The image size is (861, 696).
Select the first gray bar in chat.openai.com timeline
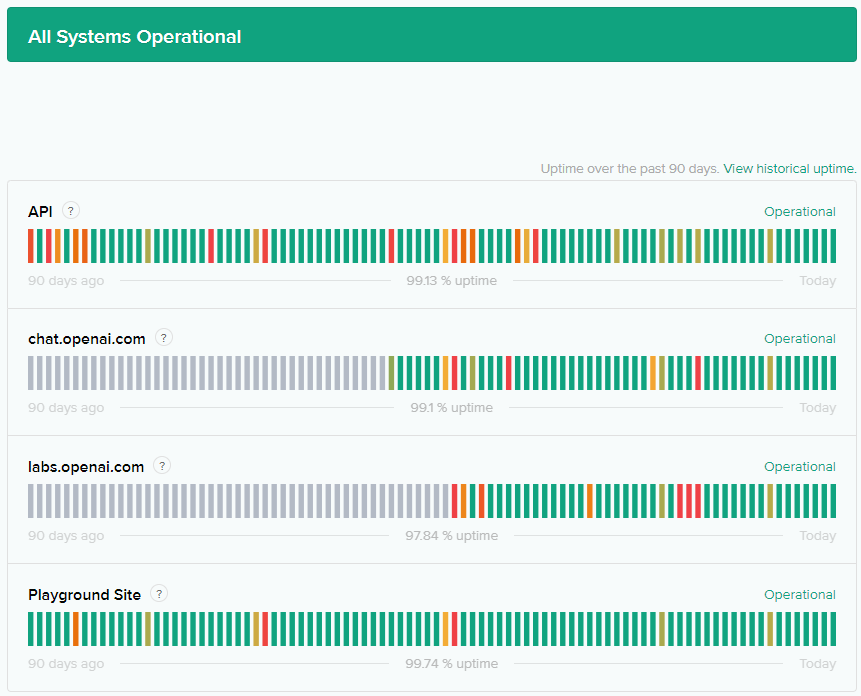coord(31,373)
